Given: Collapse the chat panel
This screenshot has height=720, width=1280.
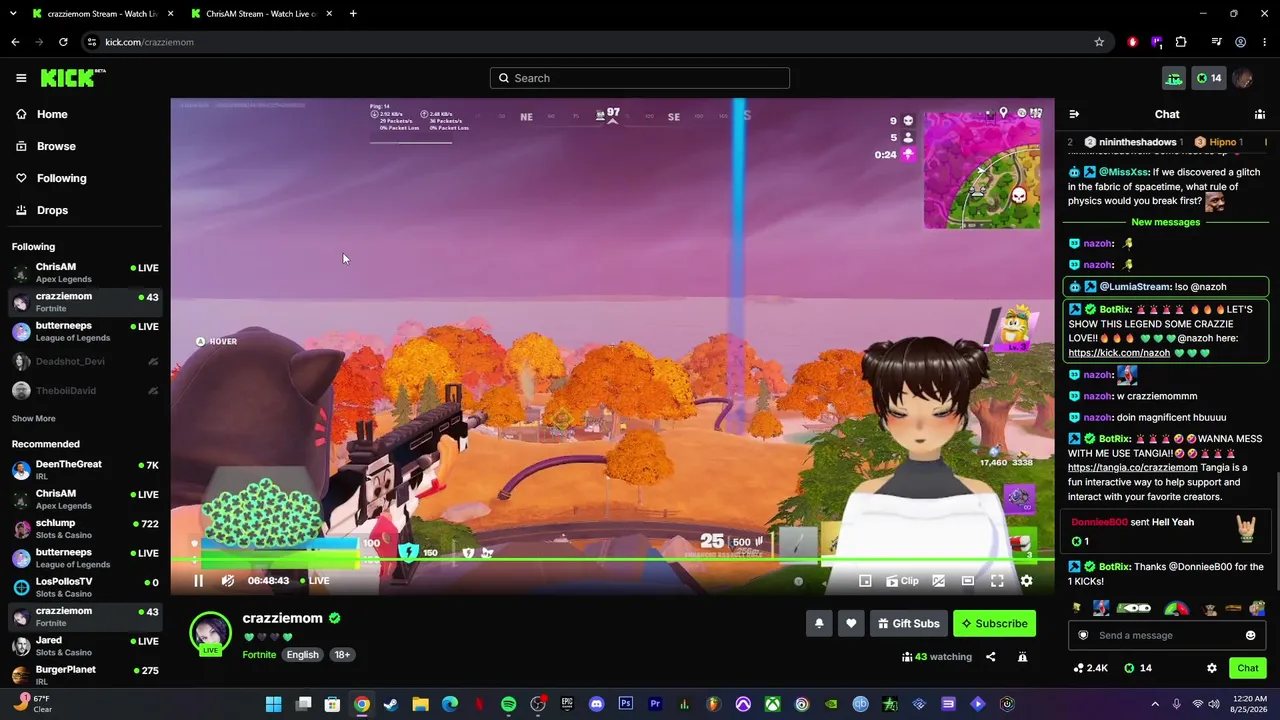Looking at the screenshot, I should pyautogui.click(x=1074, y=114).
